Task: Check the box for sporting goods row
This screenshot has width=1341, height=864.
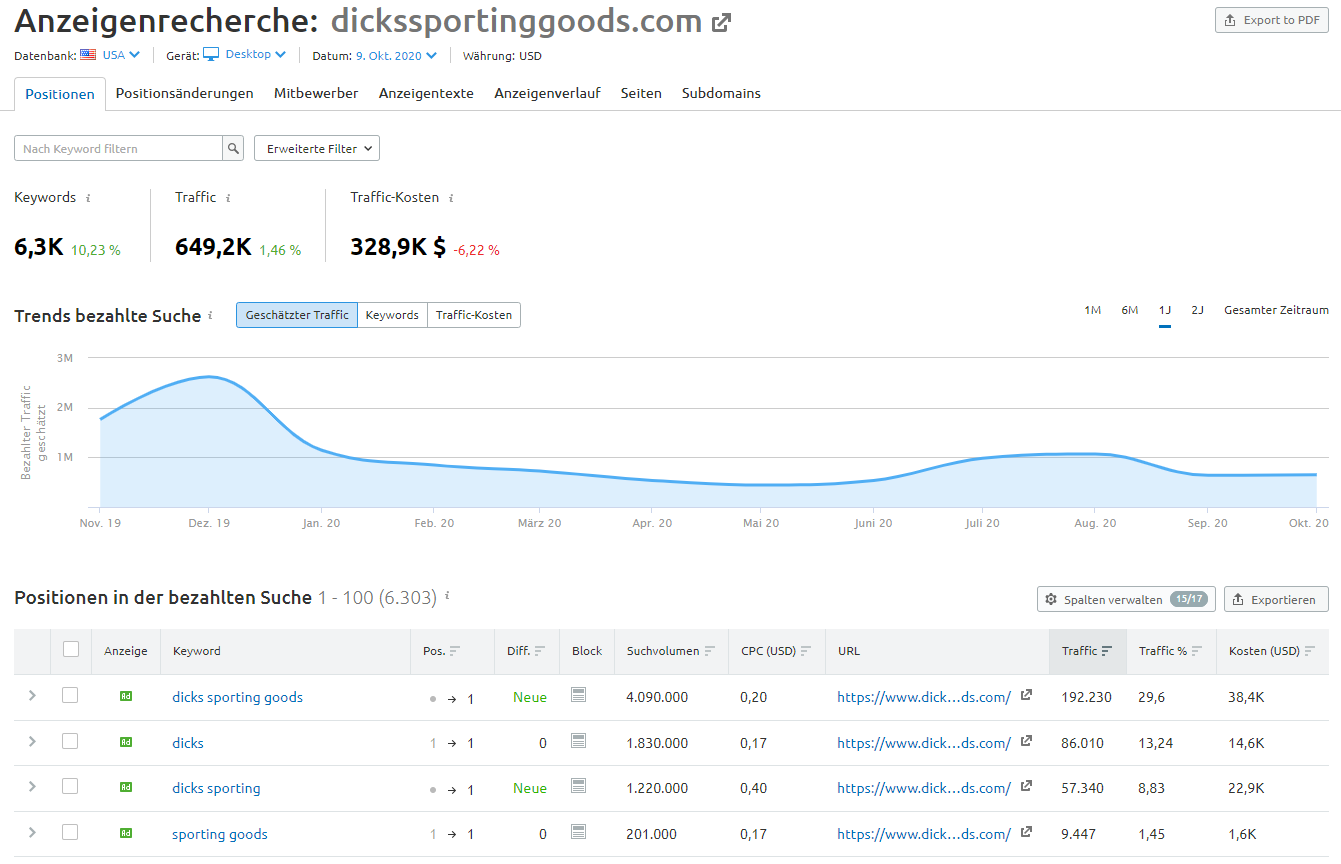Action: [x=70, y=832]
